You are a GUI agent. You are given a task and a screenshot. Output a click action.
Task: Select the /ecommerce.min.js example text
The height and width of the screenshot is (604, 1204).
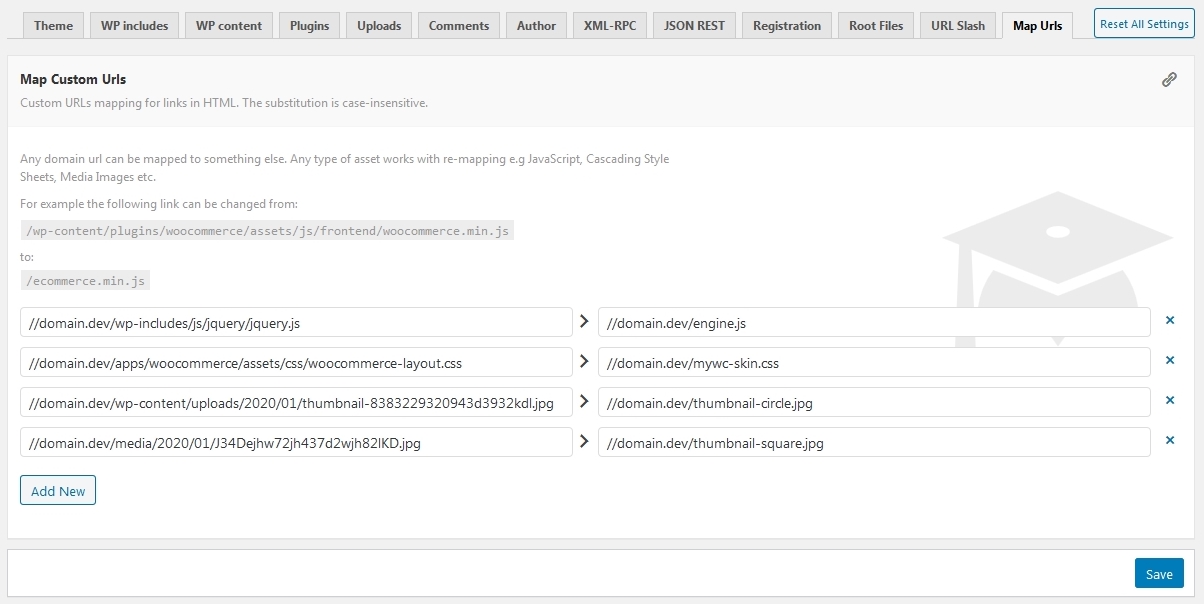(85, 280)
